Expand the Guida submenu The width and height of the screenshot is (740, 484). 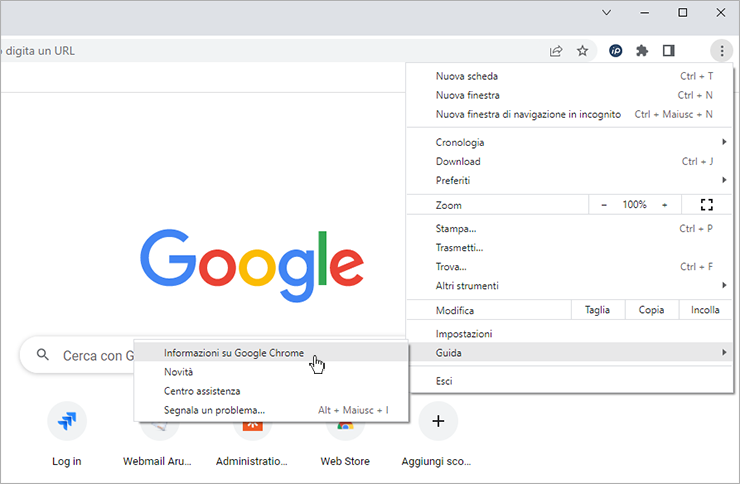(x=569, y=352)
